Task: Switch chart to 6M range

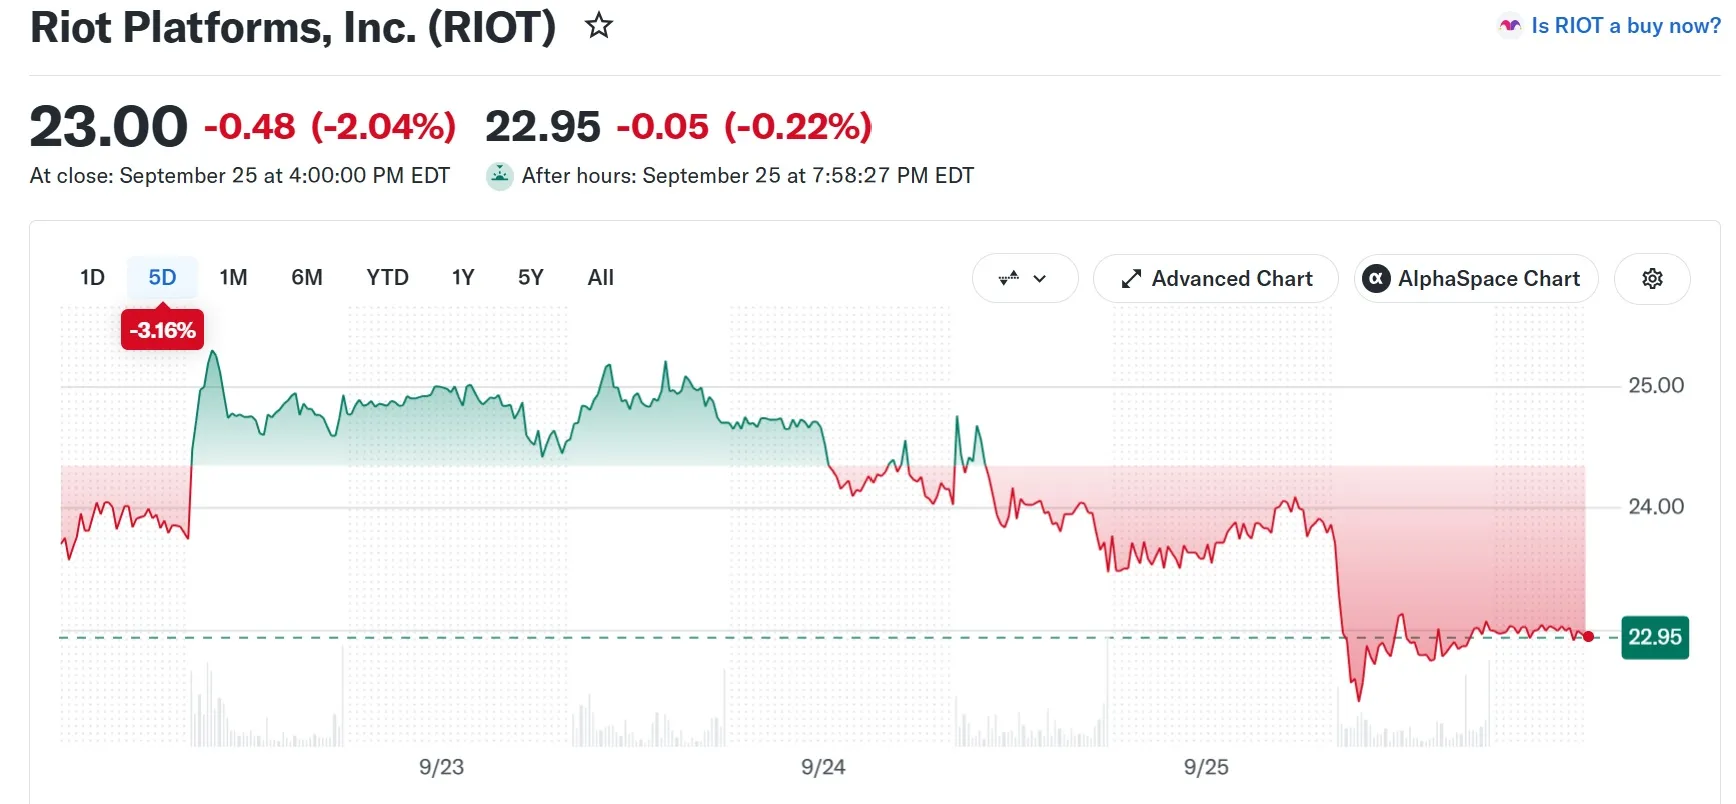Action: click(x=307, y=277)
